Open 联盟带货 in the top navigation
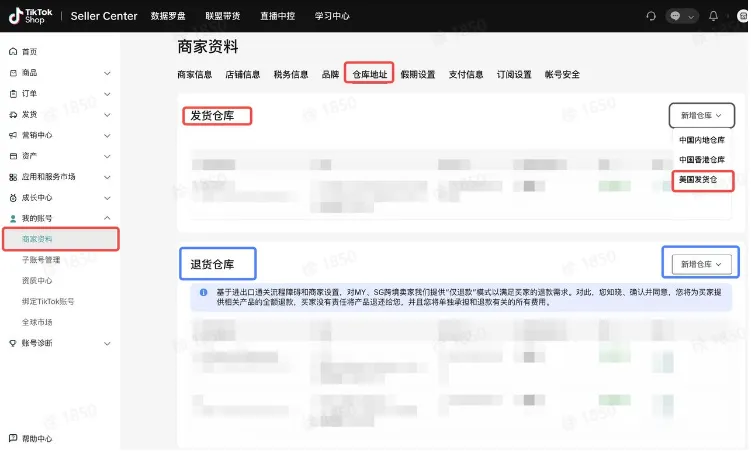751x453 pixels. (223, 16)
